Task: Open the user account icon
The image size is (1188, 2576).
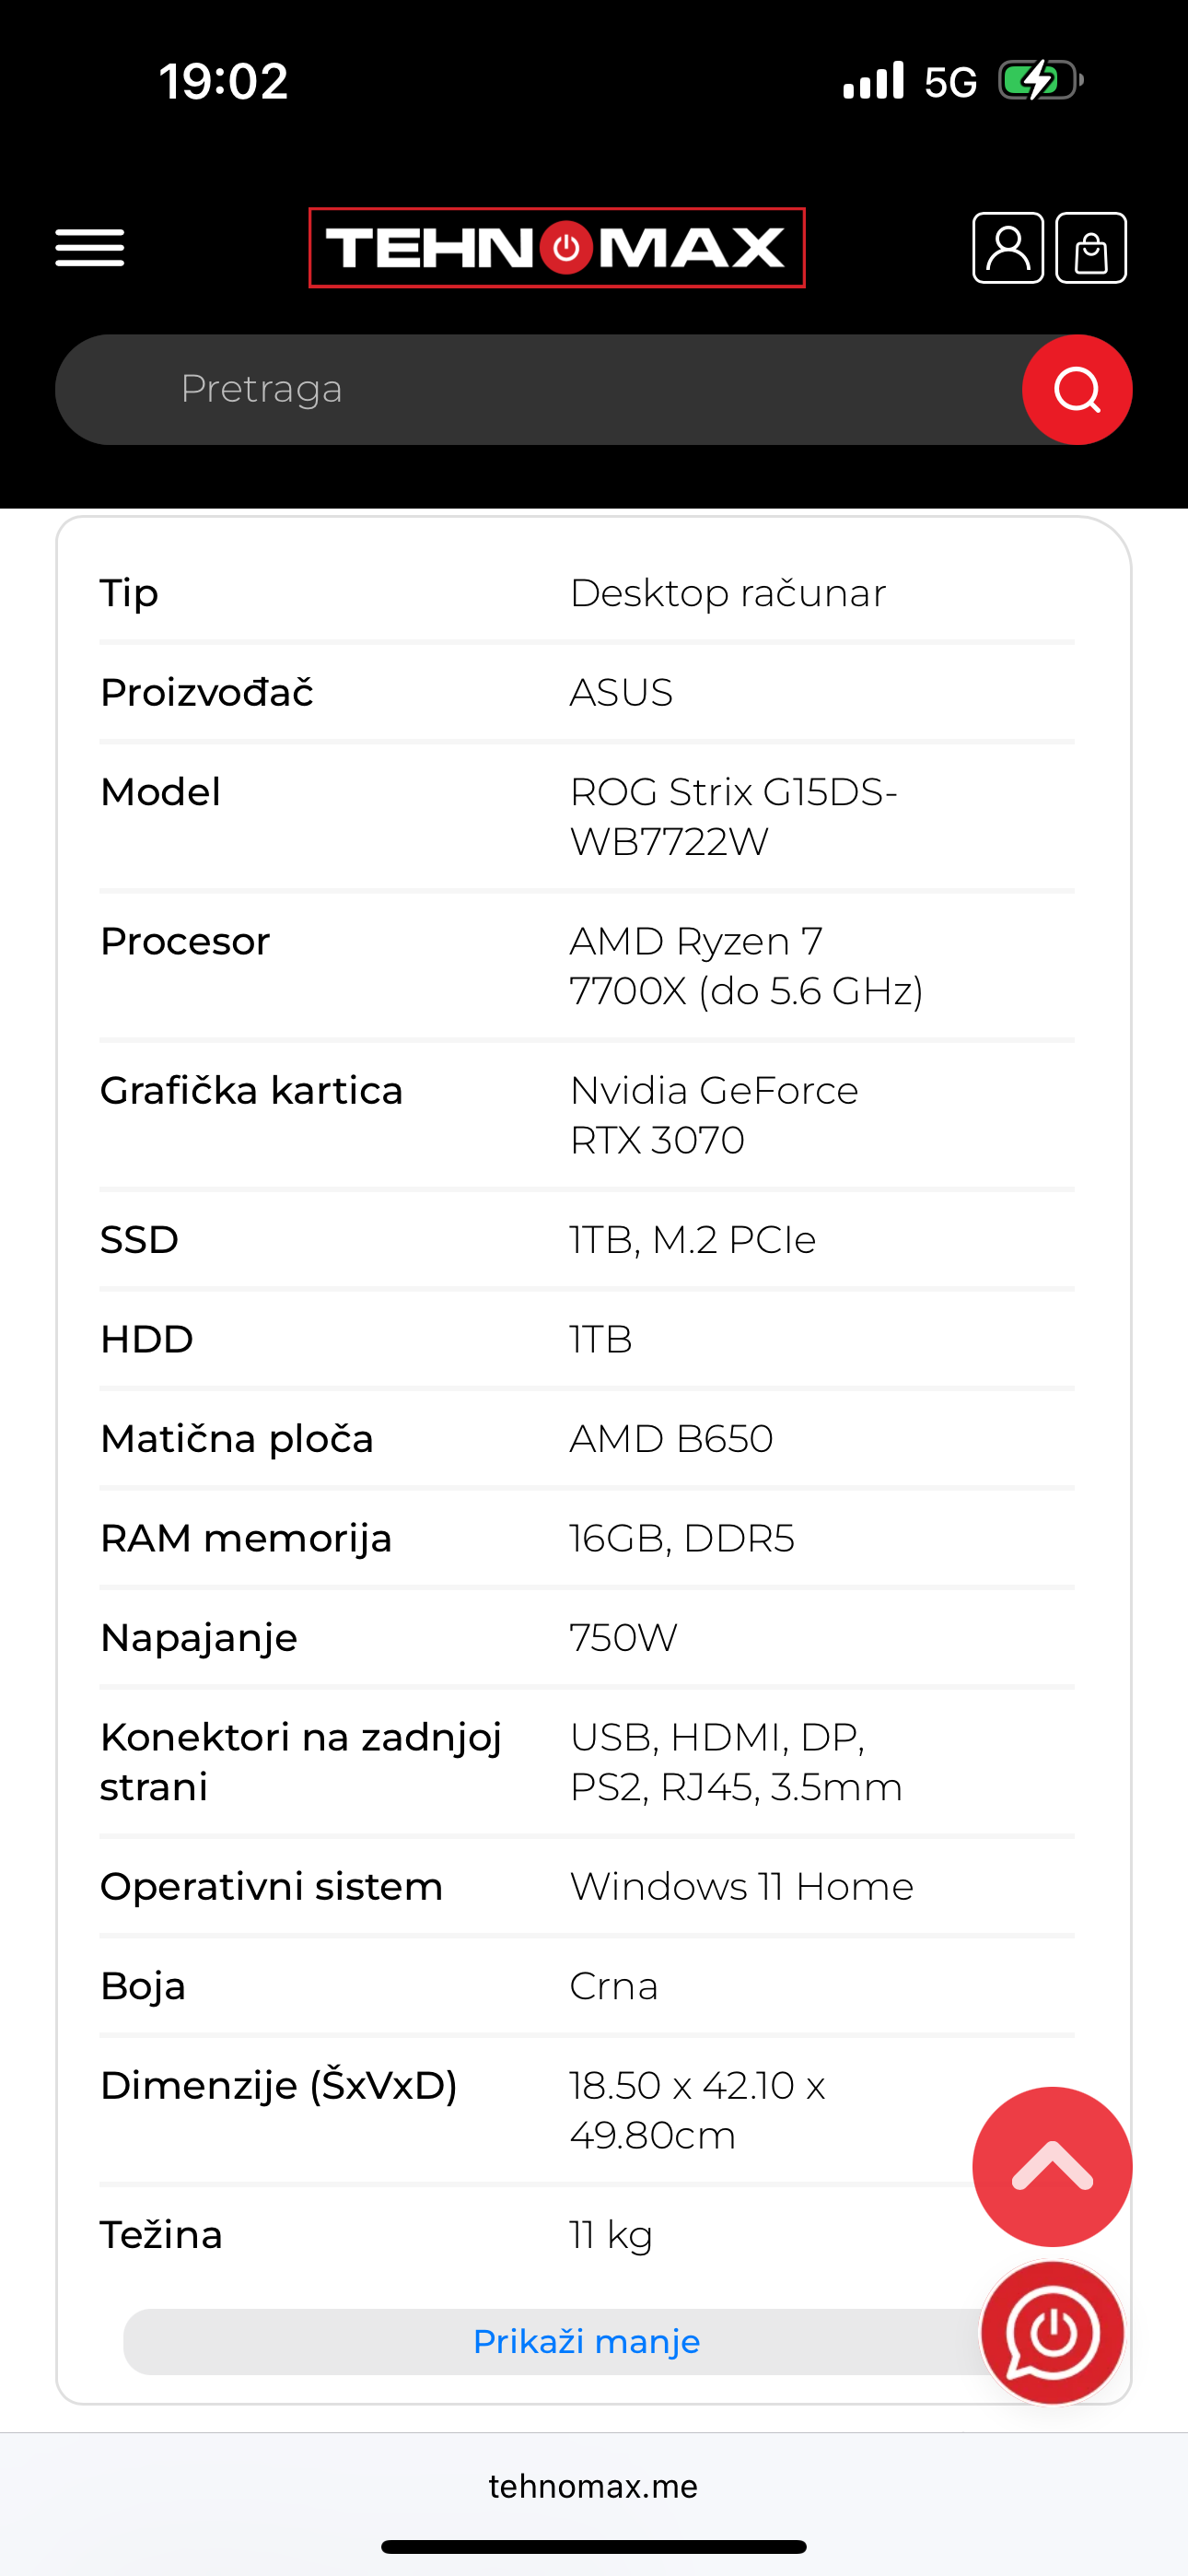Action: pyautogui.click(x=1008, y=248)
